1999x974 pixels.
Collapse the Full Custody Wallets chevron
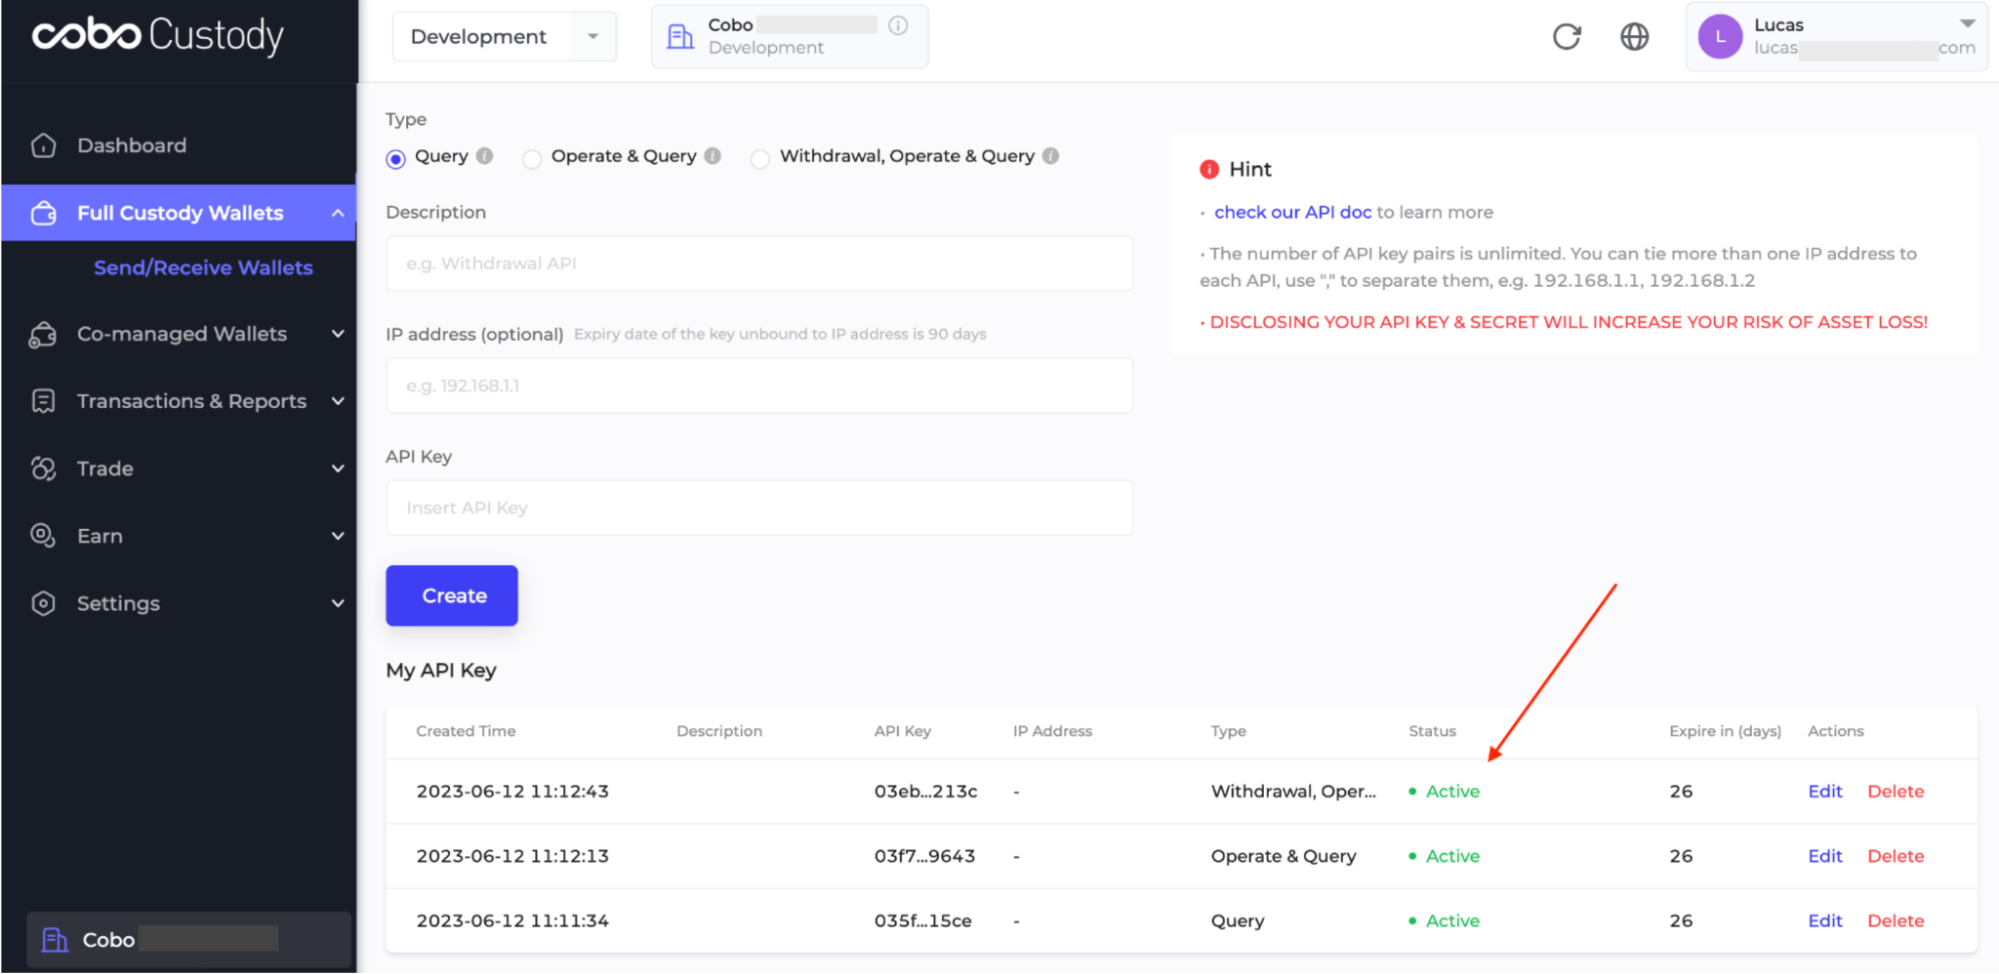click(x=338, y=213)
